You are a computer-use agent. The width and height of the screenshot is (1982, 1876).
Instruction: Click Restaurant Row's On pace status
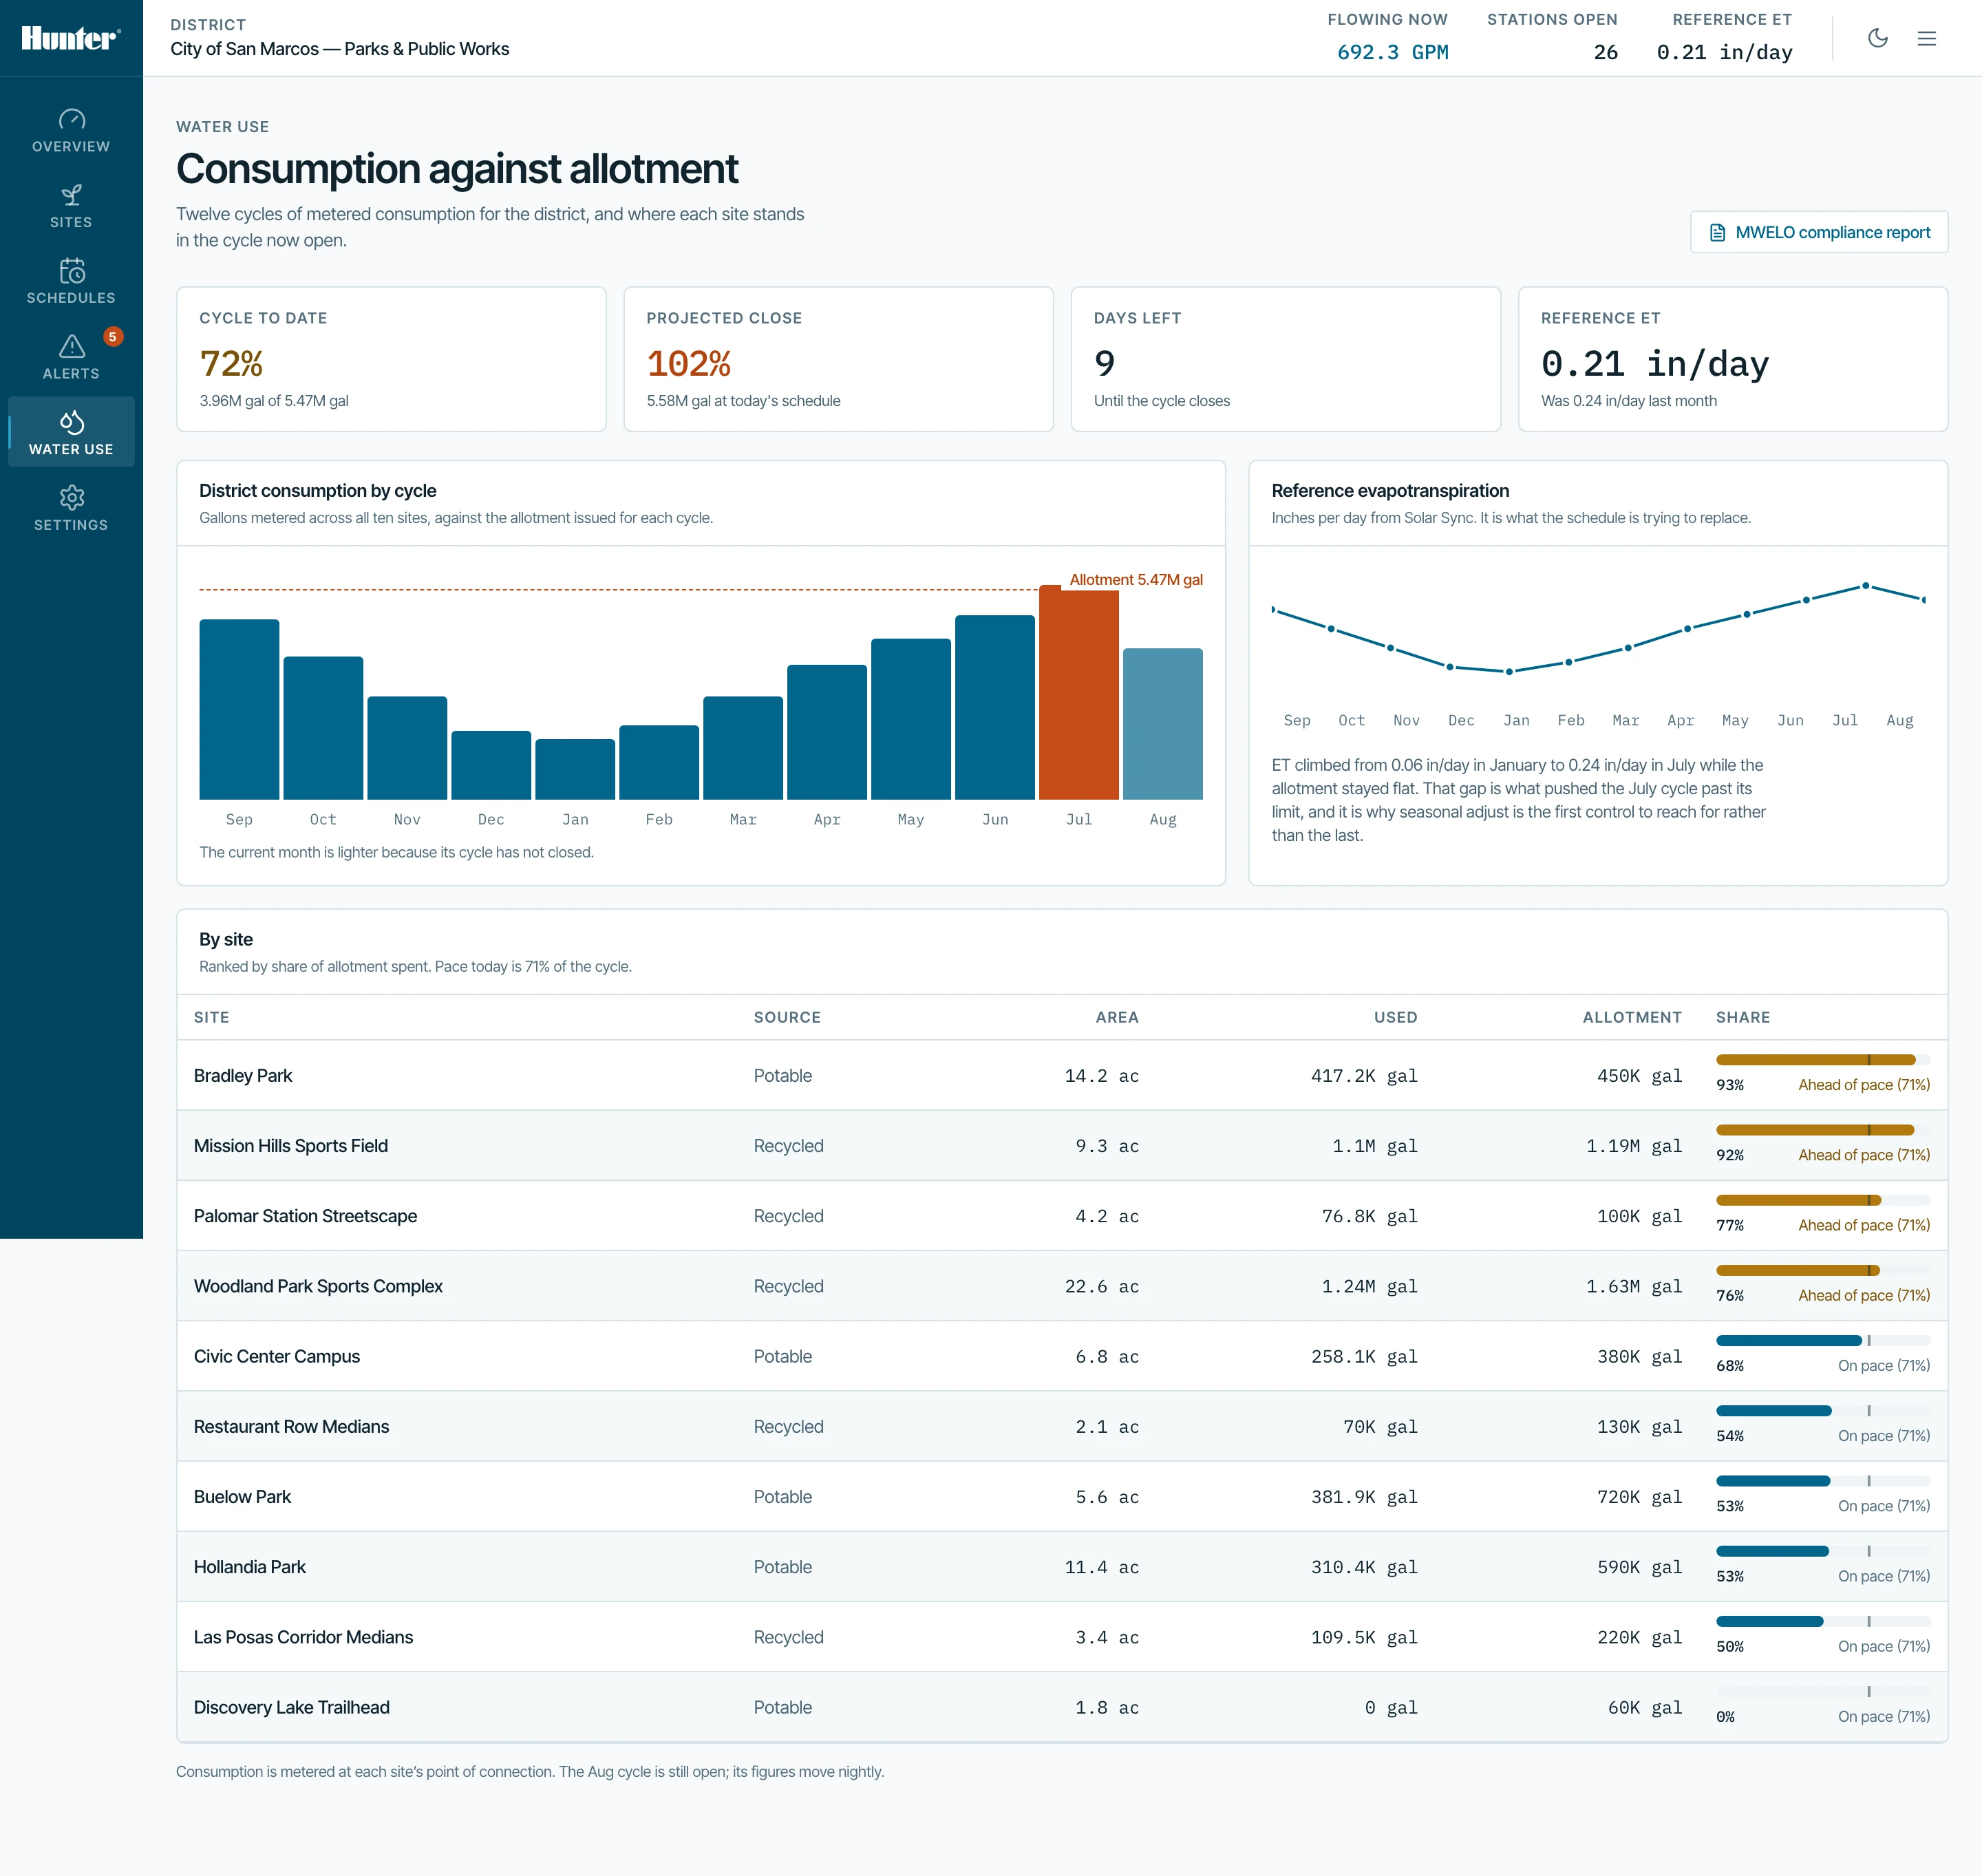point(1884,1436)
